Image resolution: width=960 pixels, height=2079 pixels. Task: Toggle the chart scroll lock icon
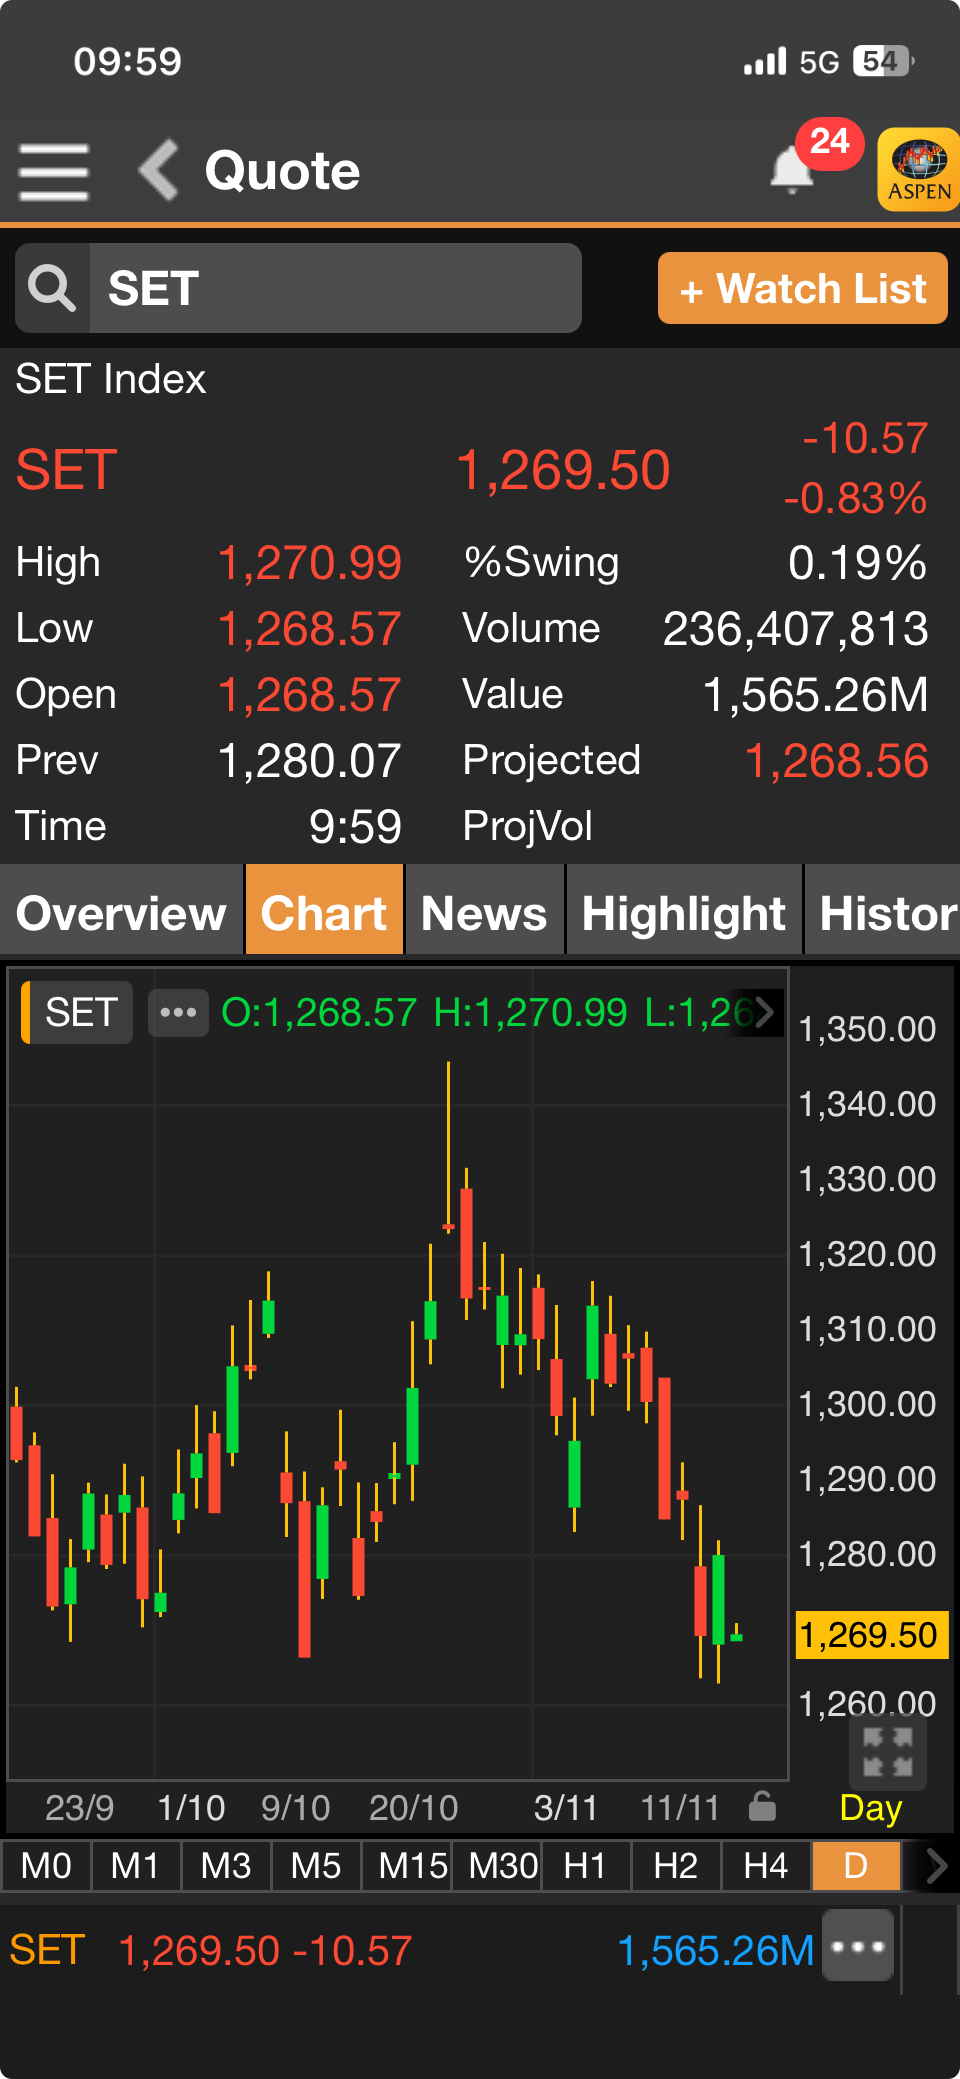(763, 1807)
